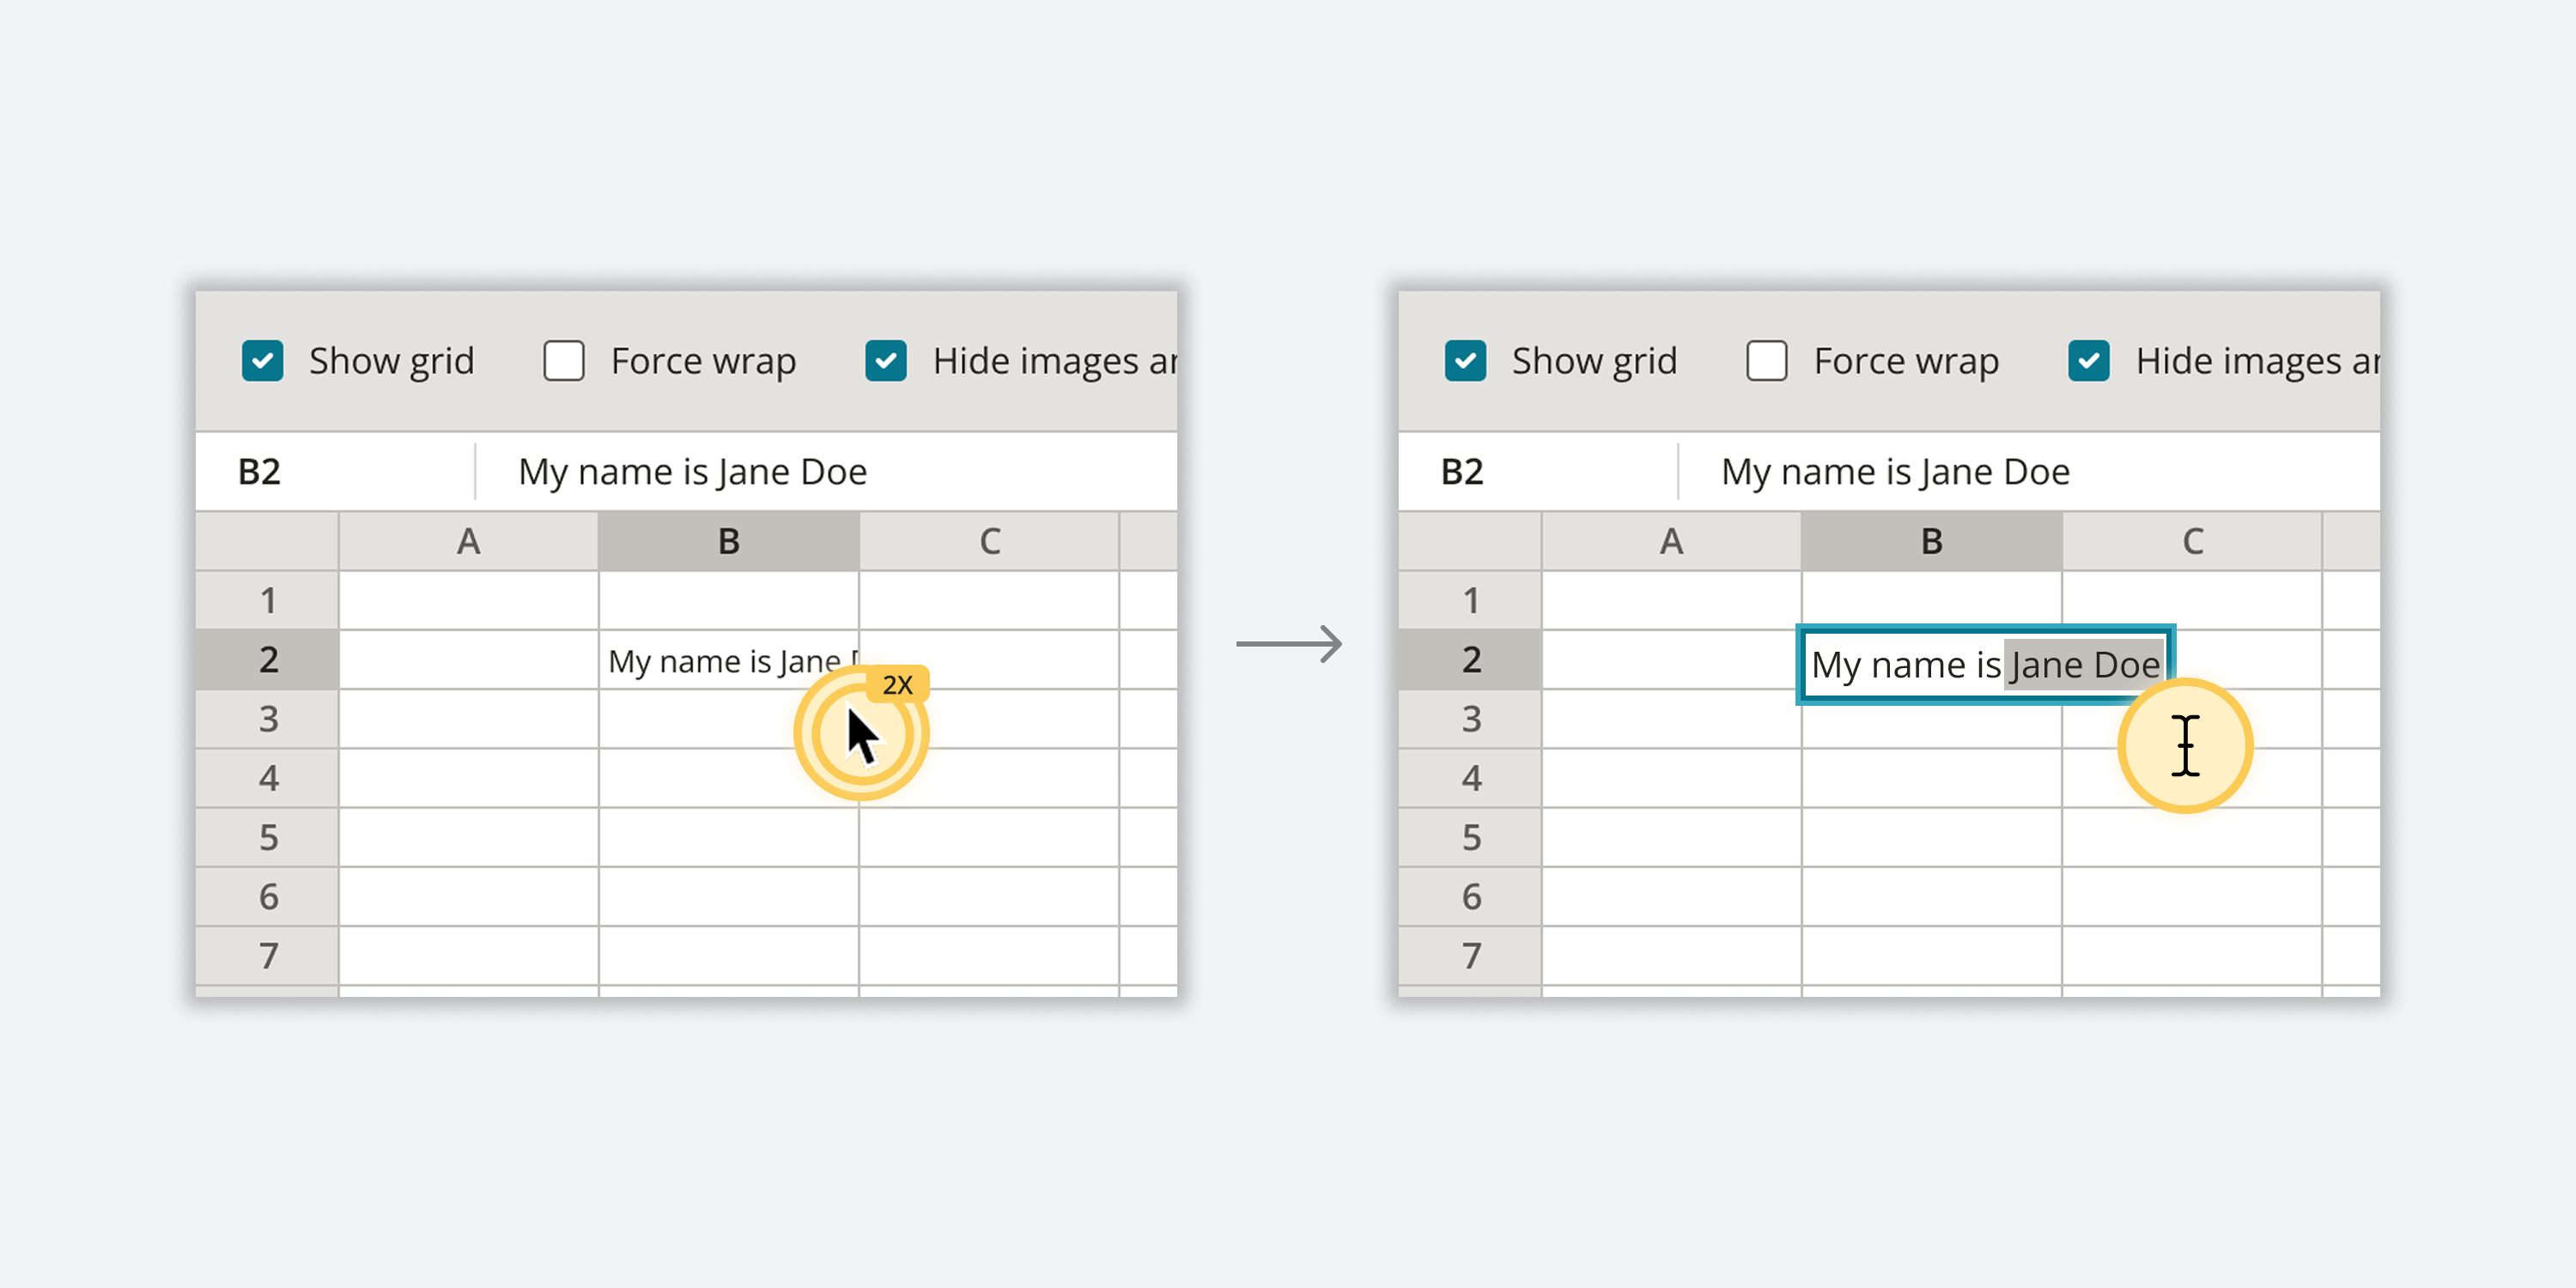Select row 2 header in left spreadsheet
Viewport: 2576px width, 1288px height.
[x=268, y=660]
